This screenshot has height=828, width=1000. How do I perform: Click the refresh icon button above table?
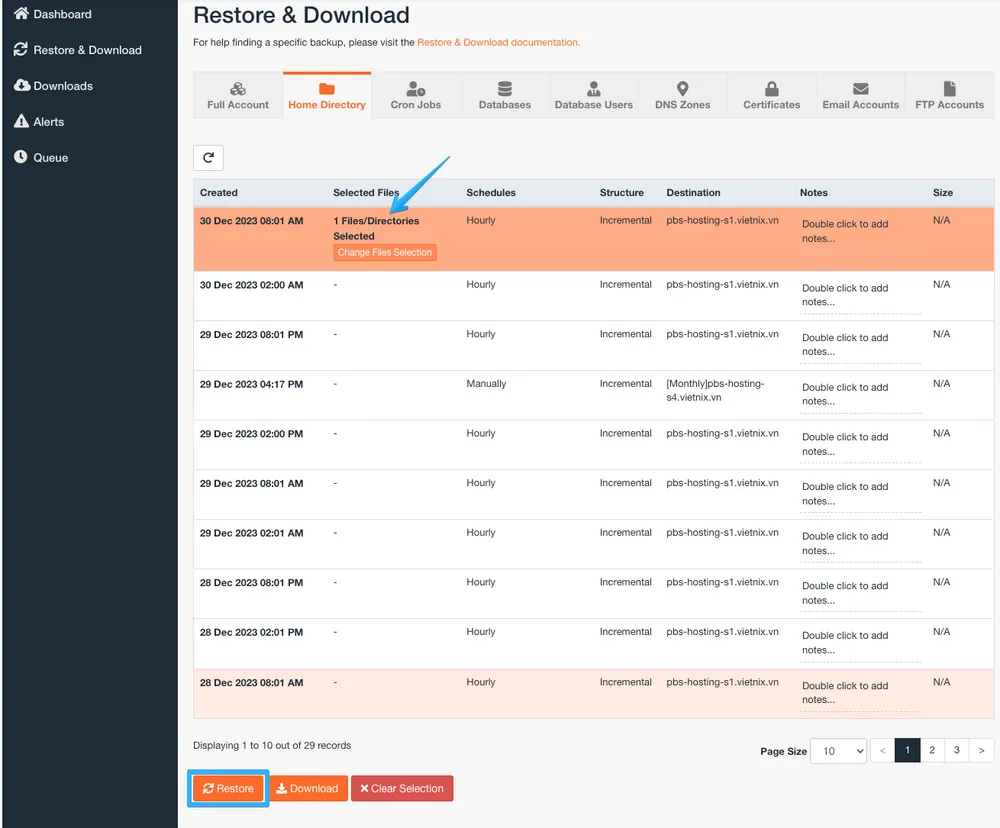(x=208, y=158)
